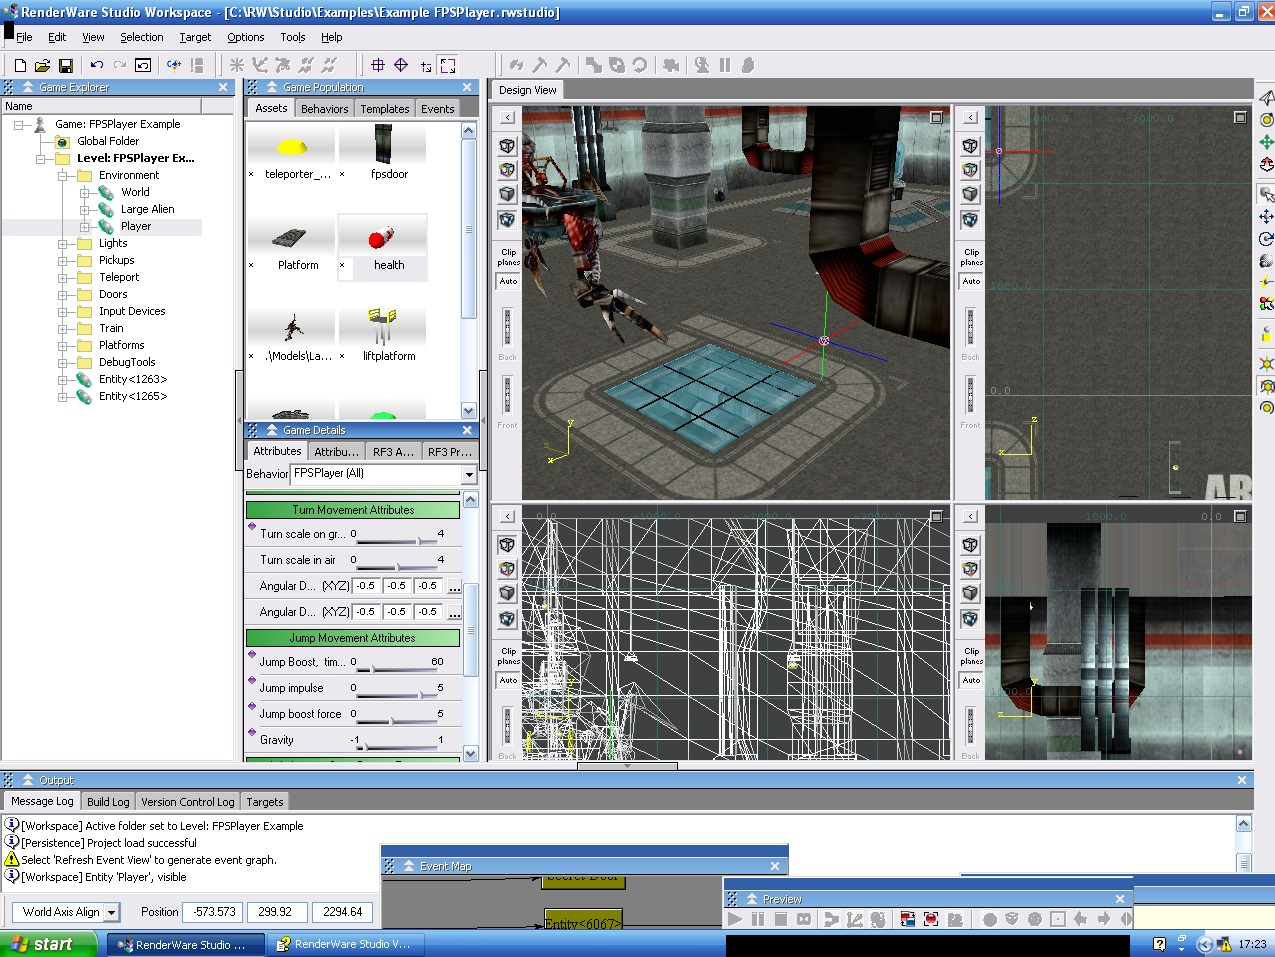Toggle maximize square of top-left 3D viewport
The width and height of the screenshot is (1275, 957).
click(x=937, y=117)
